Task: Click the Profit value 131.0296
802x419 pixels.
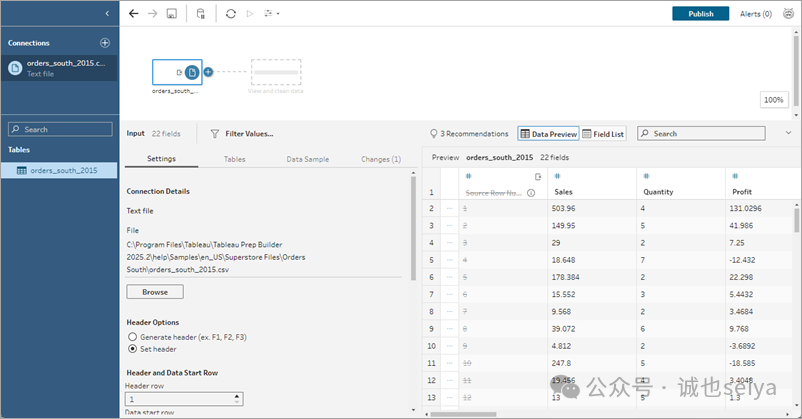Action: tap(745, 208)
